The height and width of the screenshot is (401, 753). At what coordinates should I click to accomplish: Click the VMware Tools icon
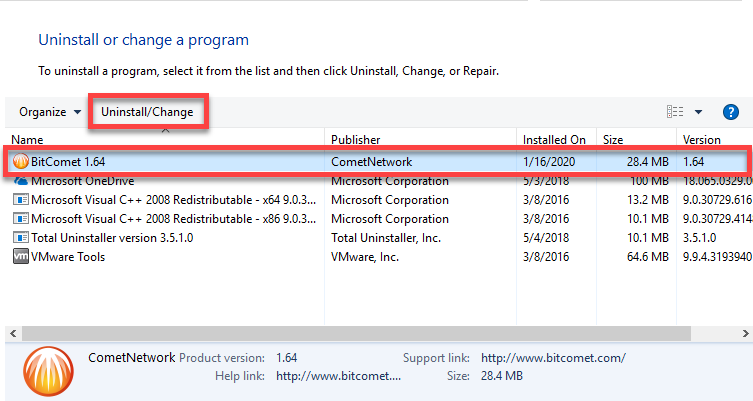21,256
